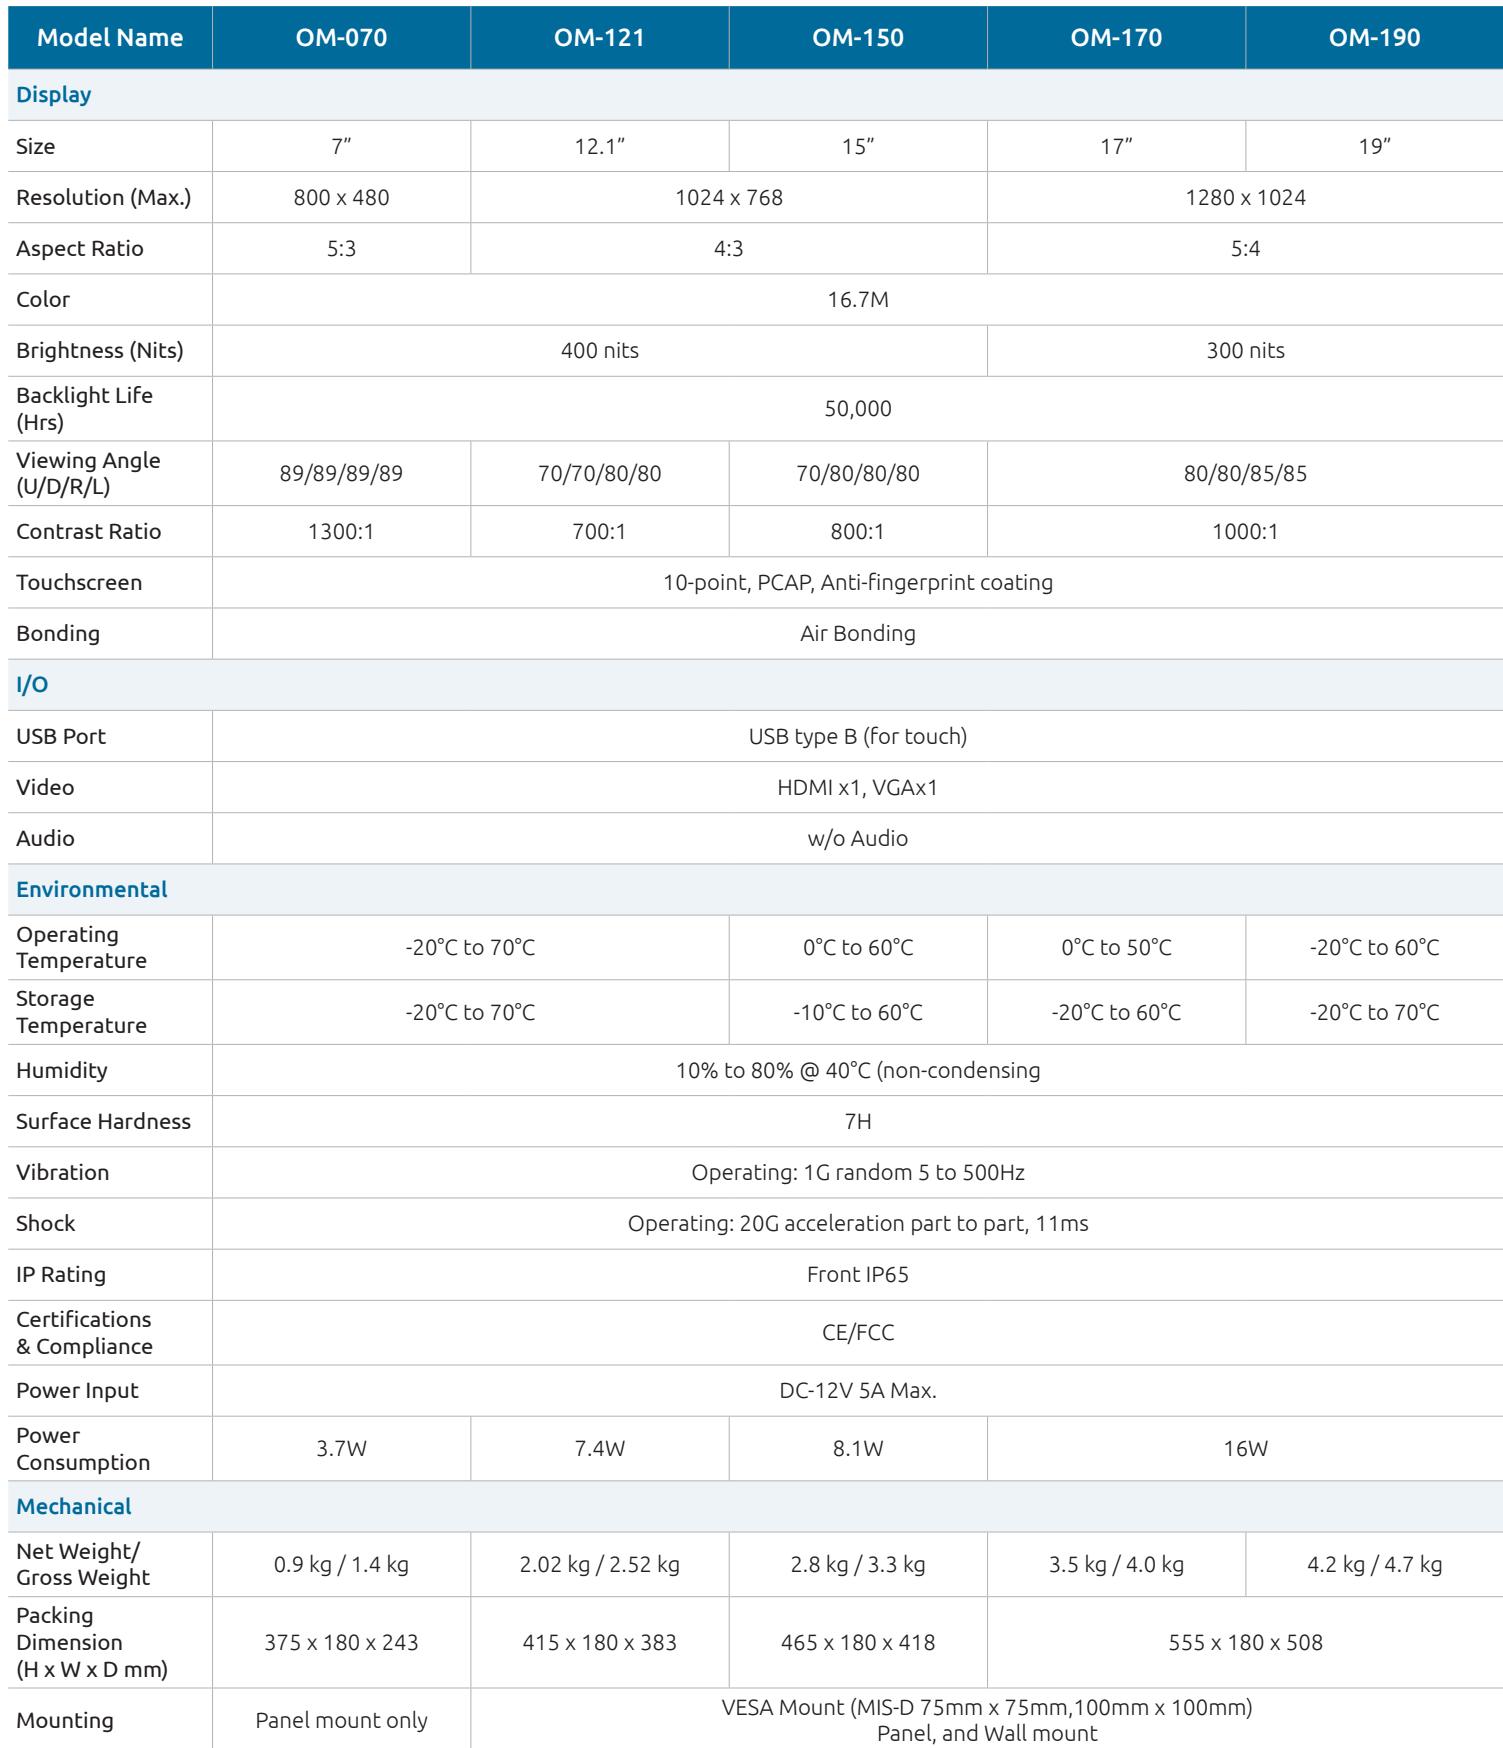The image size is (1503, 1748).
Task: Click the Model Name header cell
Action: [x=110, y=38]
